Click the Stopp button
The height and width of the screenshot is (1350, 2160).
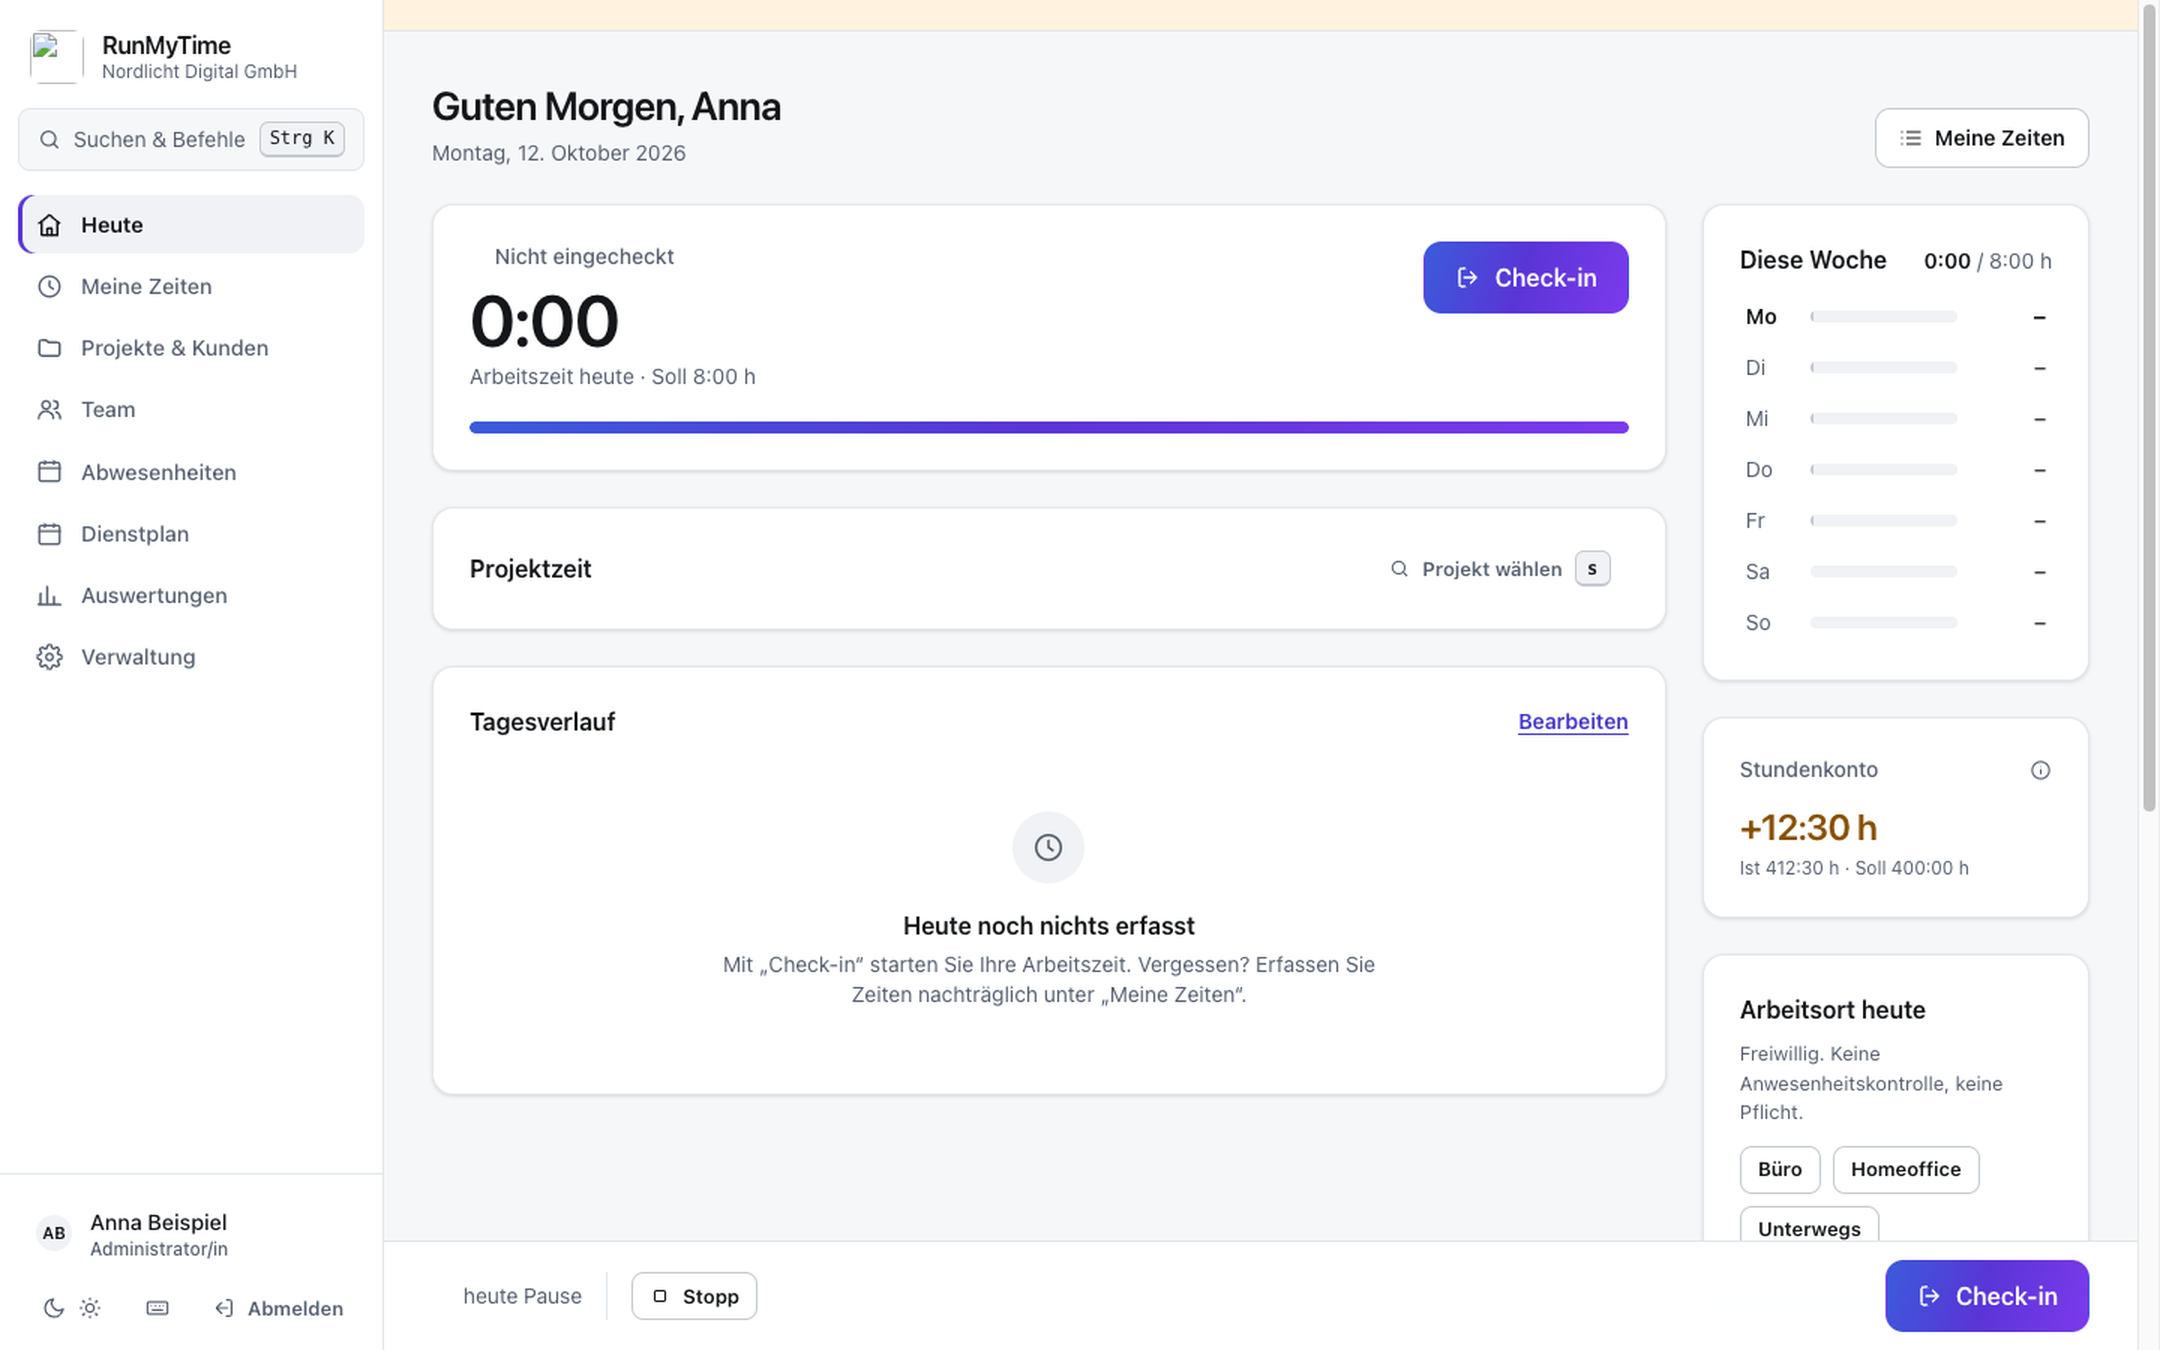(694, 1296)
